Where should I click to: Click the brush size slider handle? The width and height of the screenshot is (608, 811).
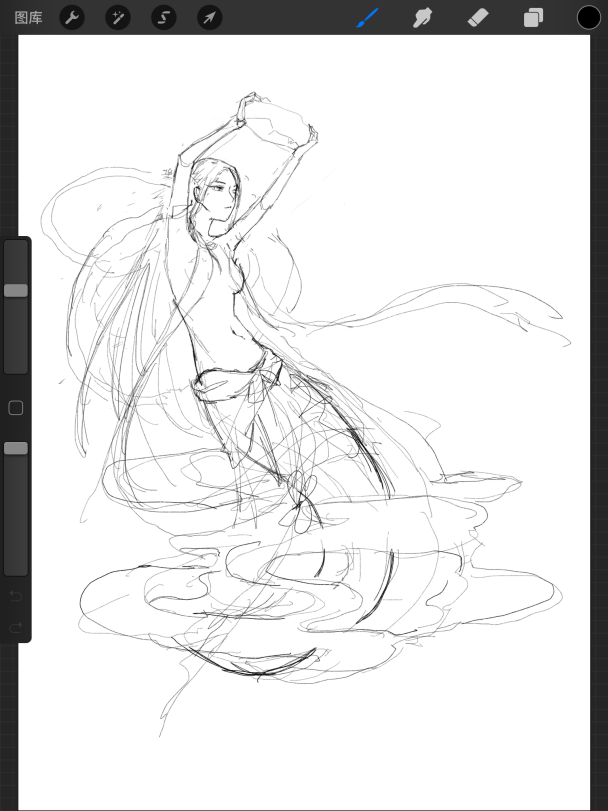[16, 290]
